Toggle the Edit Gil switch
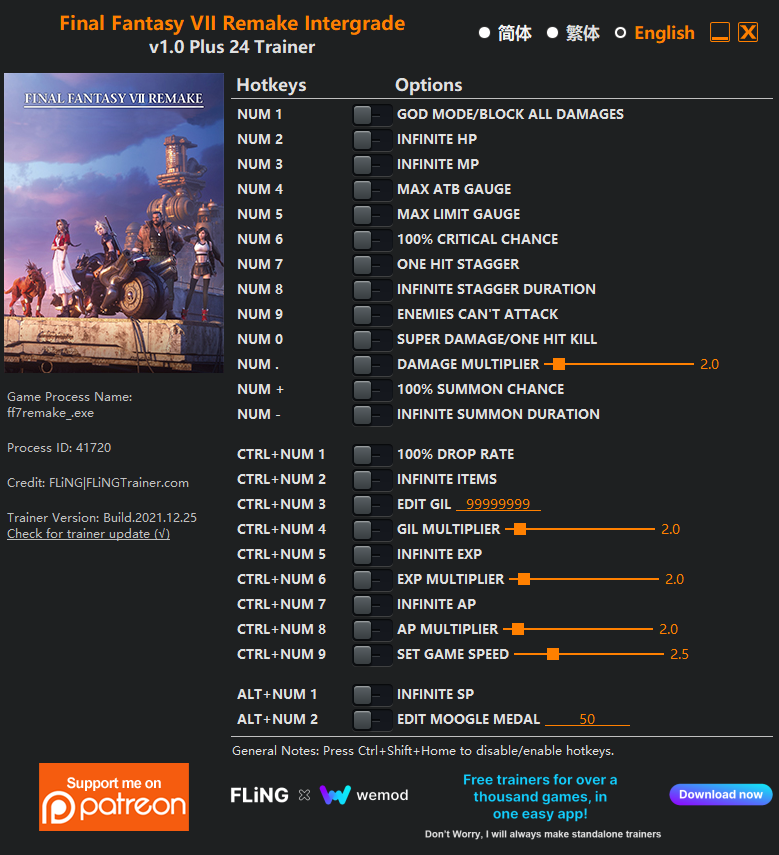 tap(372, 505)
